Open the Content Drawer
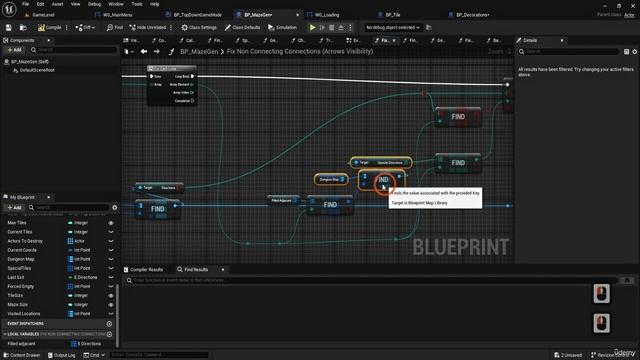Image resolution: width=640 pixels, height=360 pixels. [22, 355]
